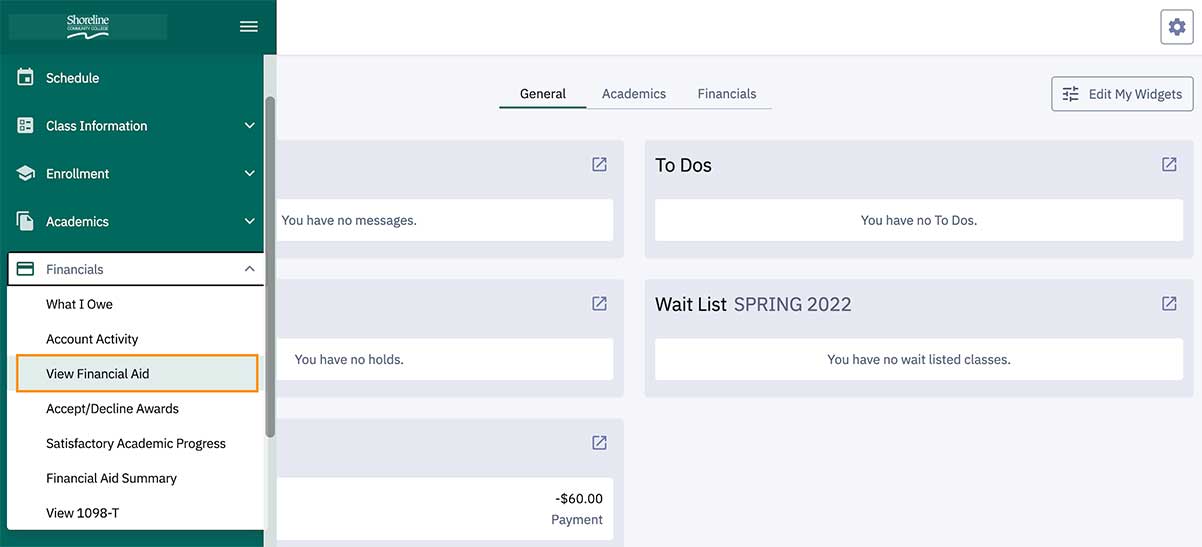Expand the Enrollment menu chevron
1202x547 pixels.
click(x=250, y=173)
